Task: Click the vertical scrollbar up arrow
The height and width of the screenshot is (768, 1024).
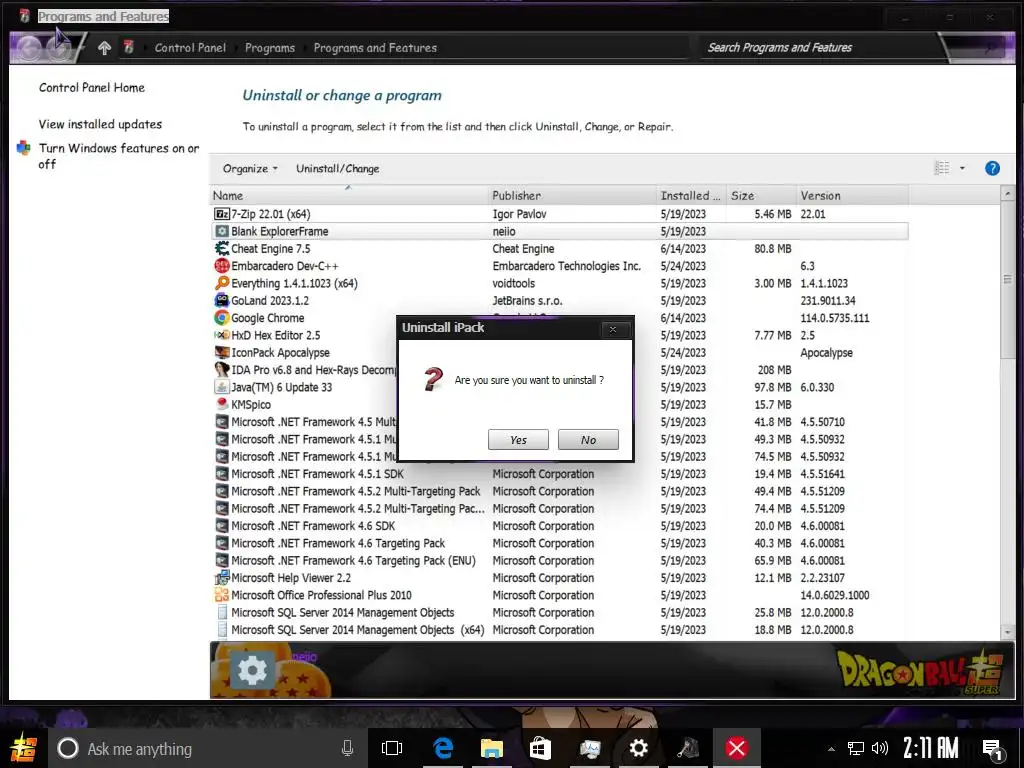Action: coord(1008,194)
